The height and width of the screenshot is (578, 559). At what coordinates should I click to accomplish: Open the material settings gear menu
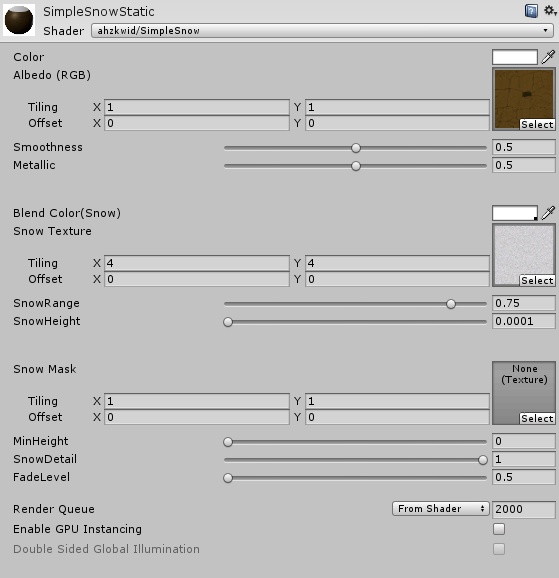coord(550,10)
